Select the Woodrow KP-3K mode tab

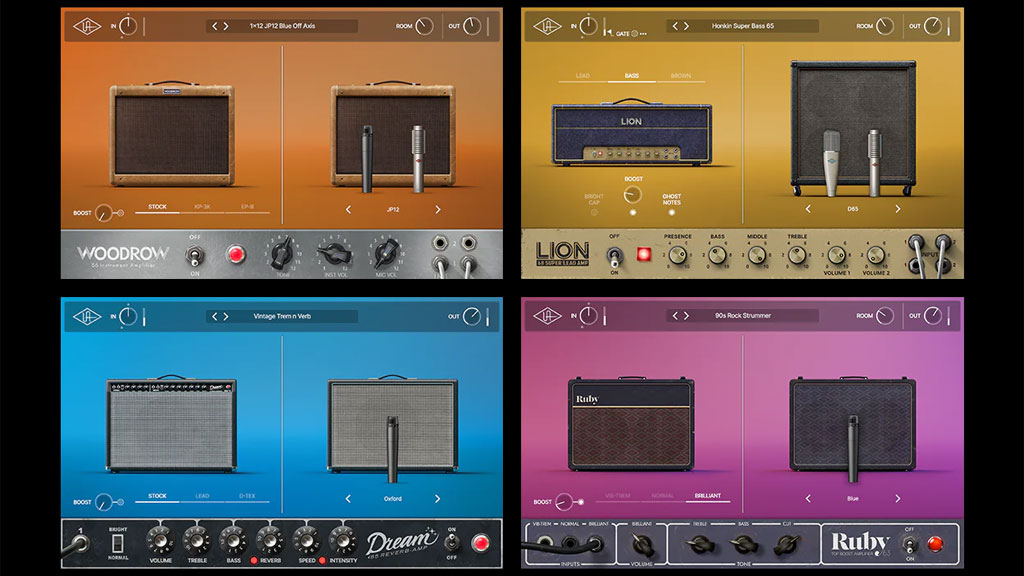coord(202,207)
